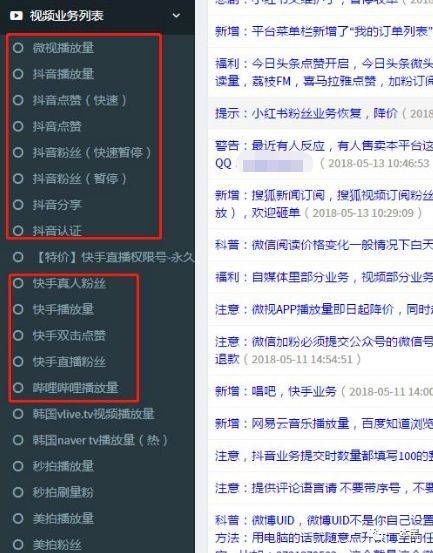Click the circle icon next to 抖音播放量
The height and width of the screenshot is (553, 433).
click(18, 74)
